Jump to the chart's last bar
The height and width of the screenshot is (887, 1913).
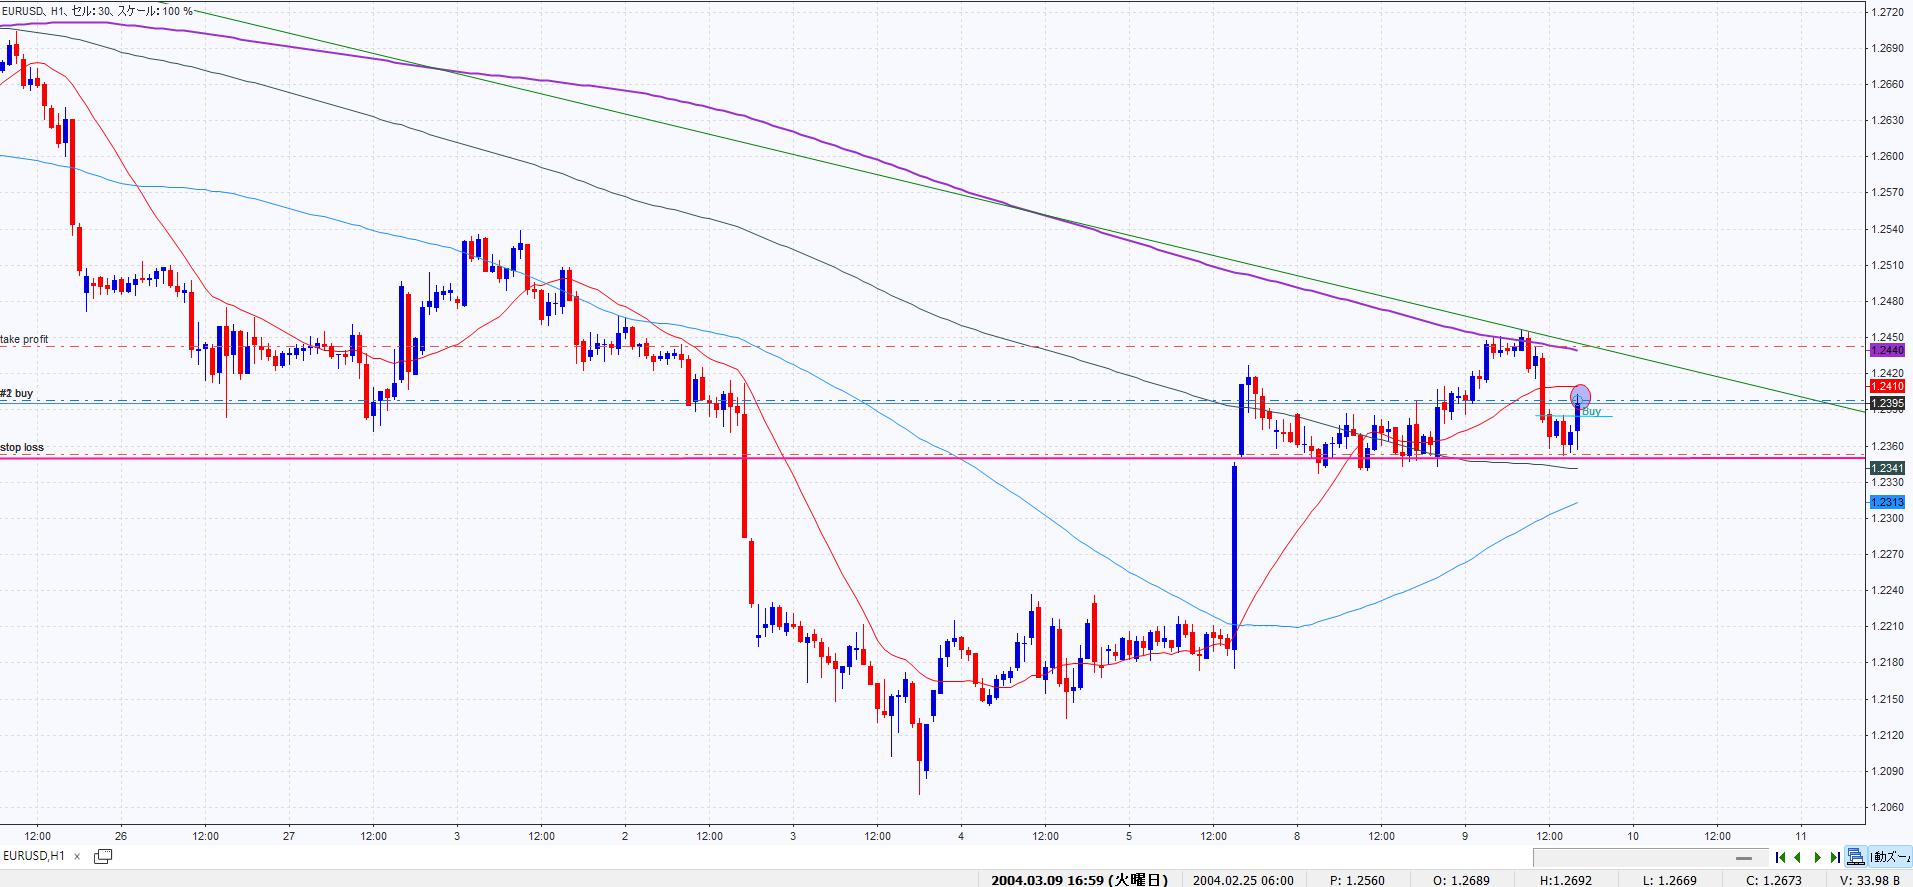click(1835, 857)
